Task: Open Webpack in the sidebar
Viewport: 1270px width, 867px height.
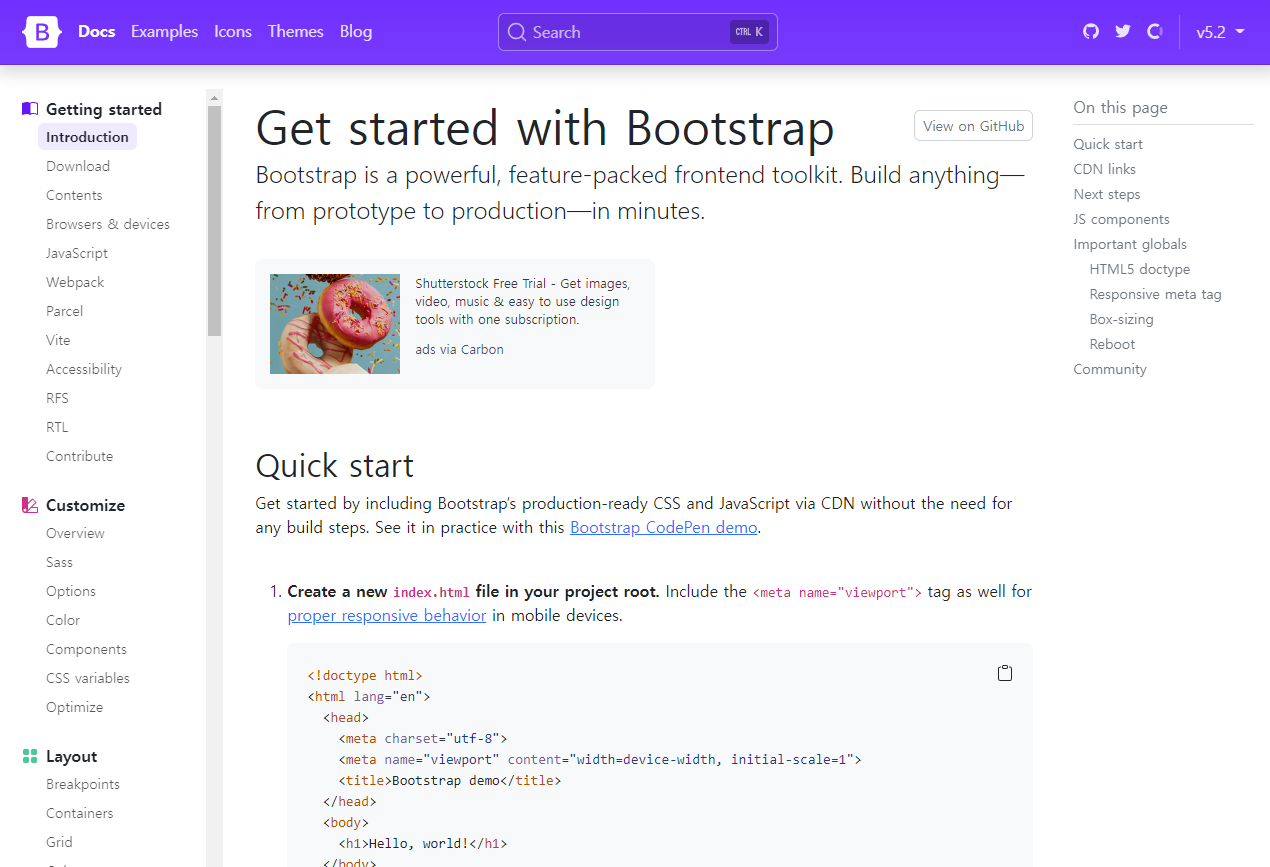Action: (75, 282)
